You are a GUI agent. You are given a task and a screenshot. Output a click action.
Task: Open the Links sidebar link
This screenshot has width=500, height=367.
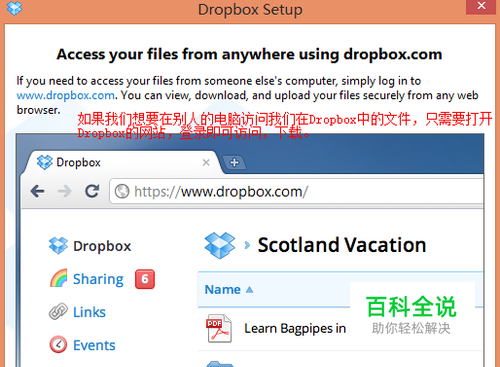tap(89, 312)
